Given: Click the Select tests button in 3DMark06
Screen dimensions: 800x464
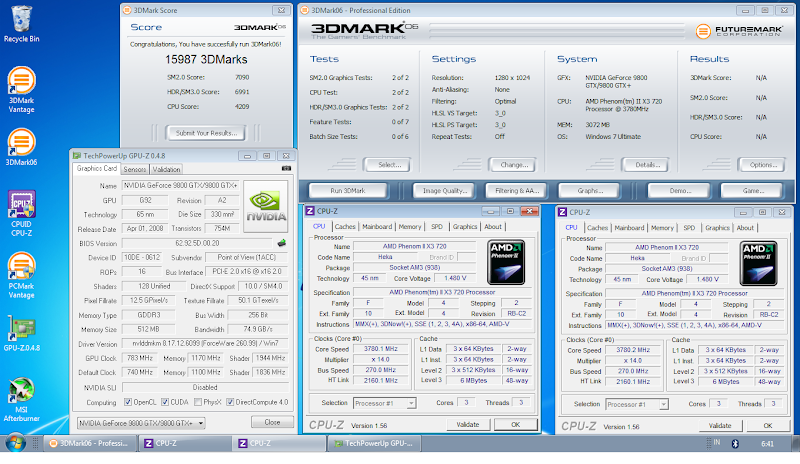Looking at the screenshot, I should [389, 165].
